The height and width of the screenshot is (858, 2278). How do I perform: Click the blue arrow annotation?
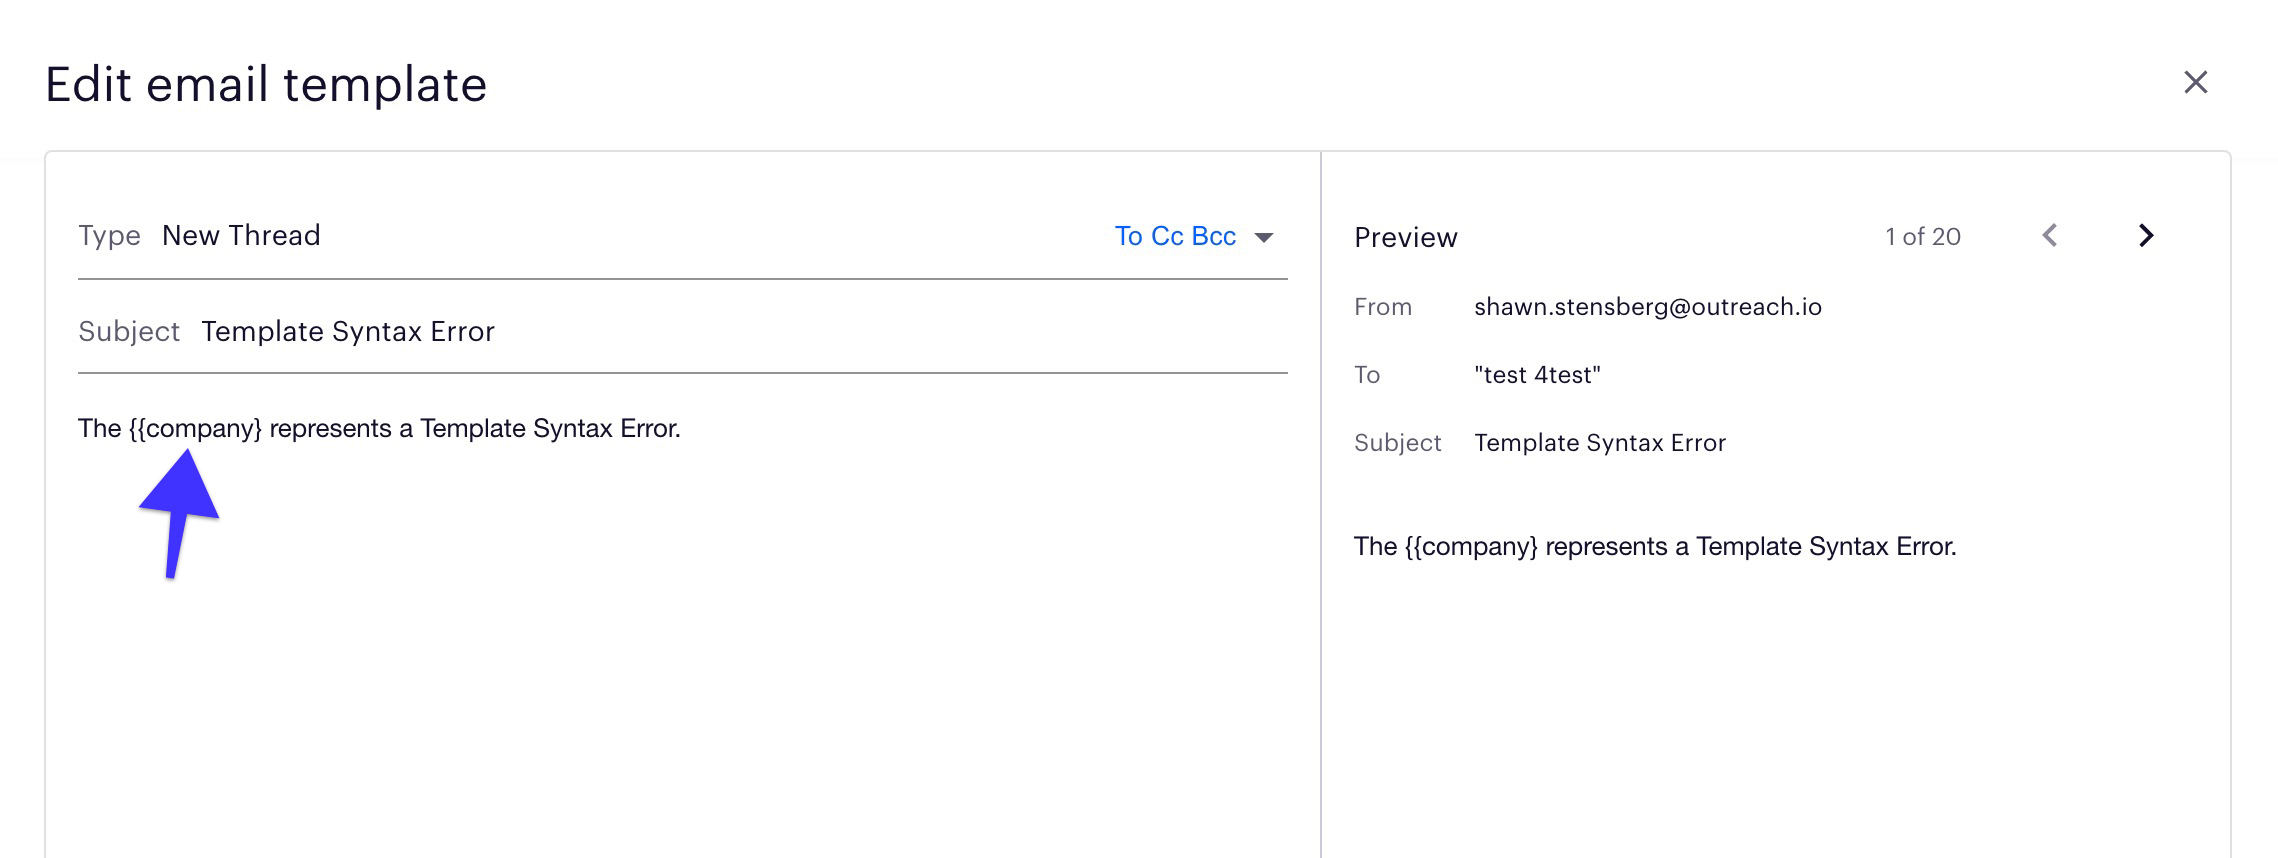pyautogui.click(x=180, y=508)
